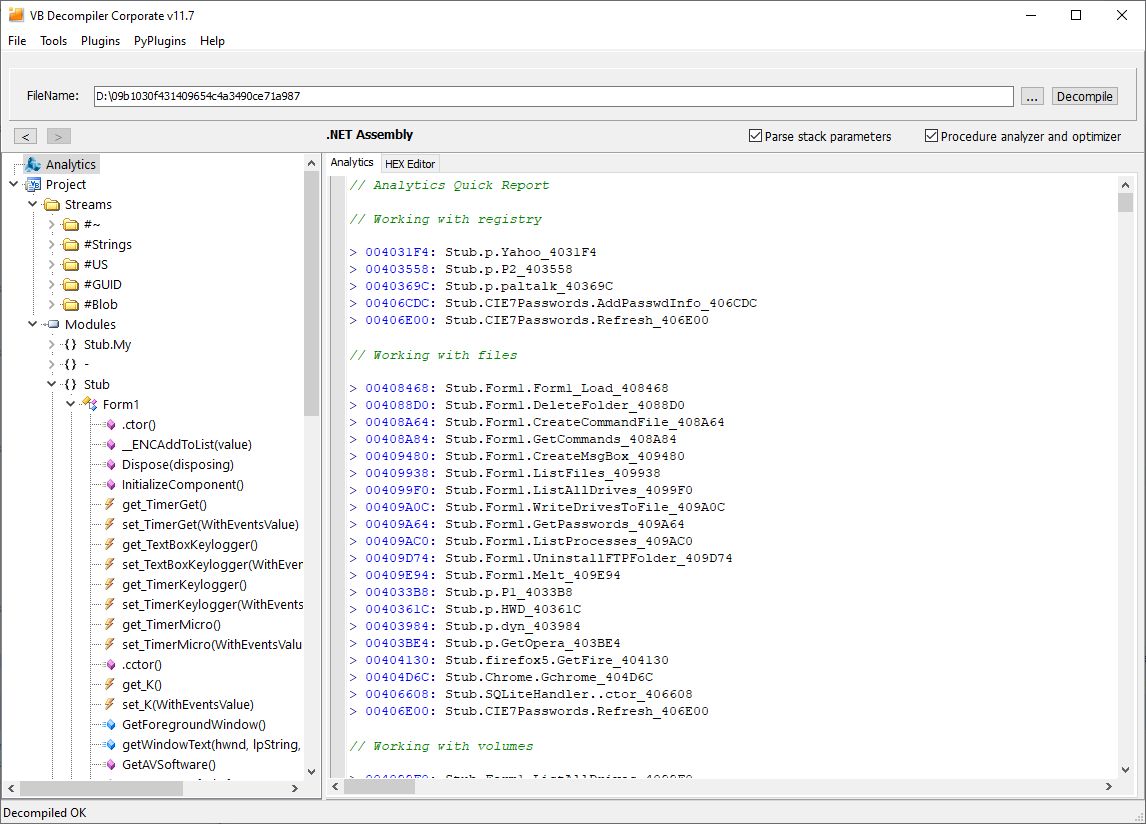Expand the #GUID node
The height and width of the screenshot is (824, 1146).
(x=52, y=284)
